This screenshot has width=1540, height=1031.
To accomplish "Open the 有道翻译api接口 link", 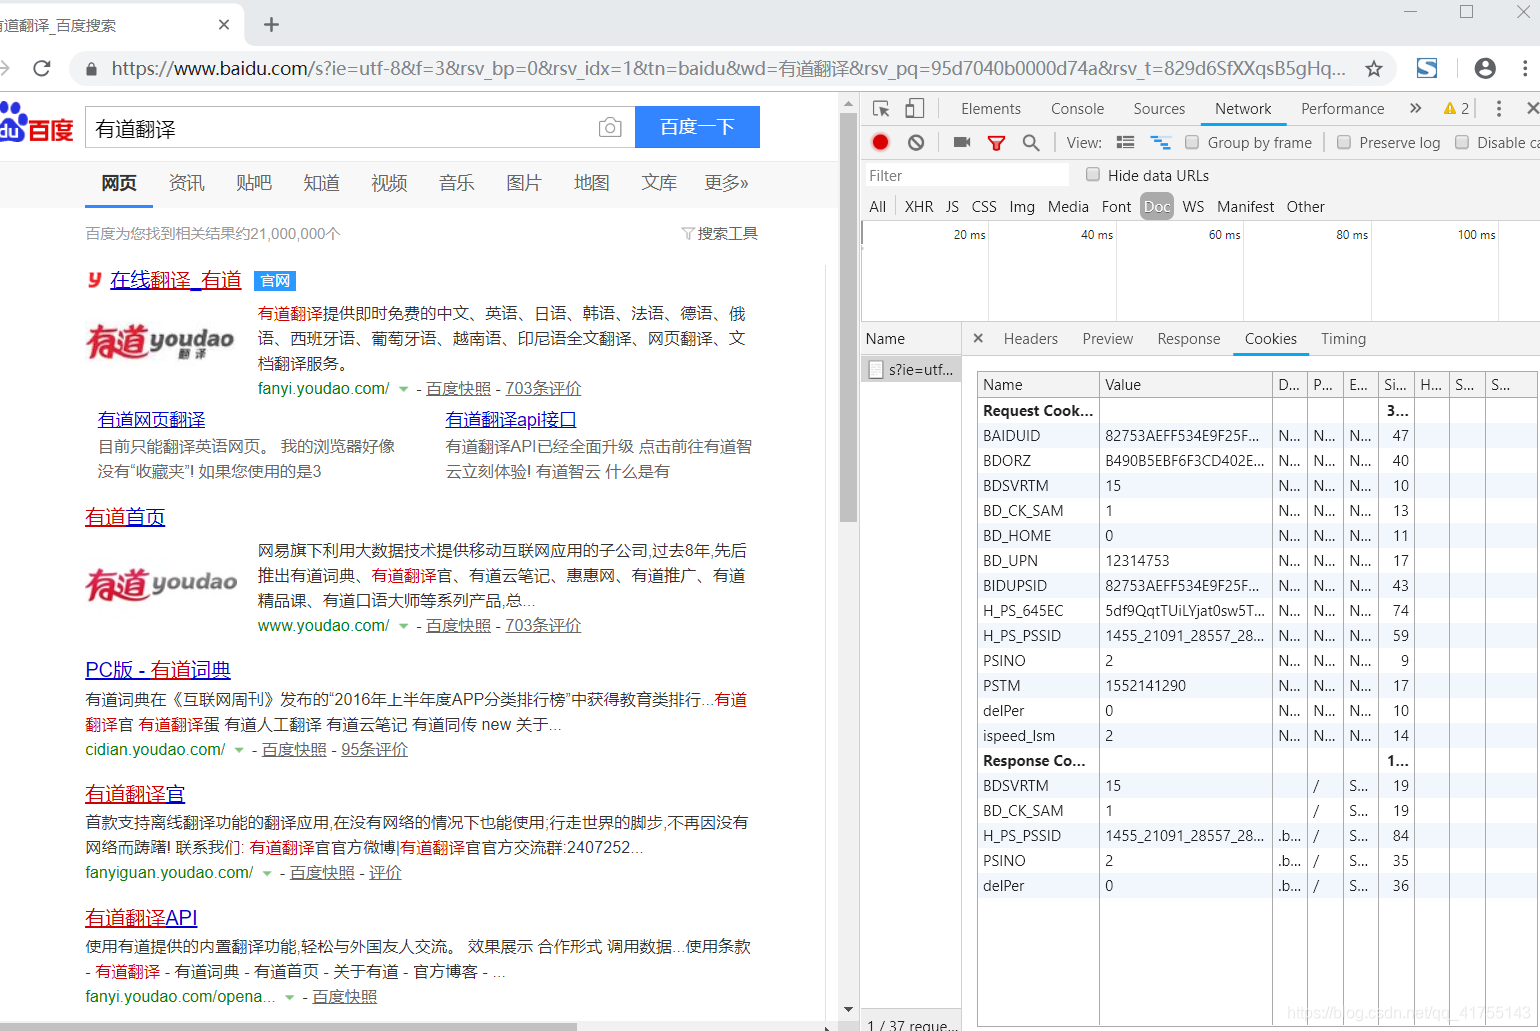I will pyautogui.click(x=510, y=420).
